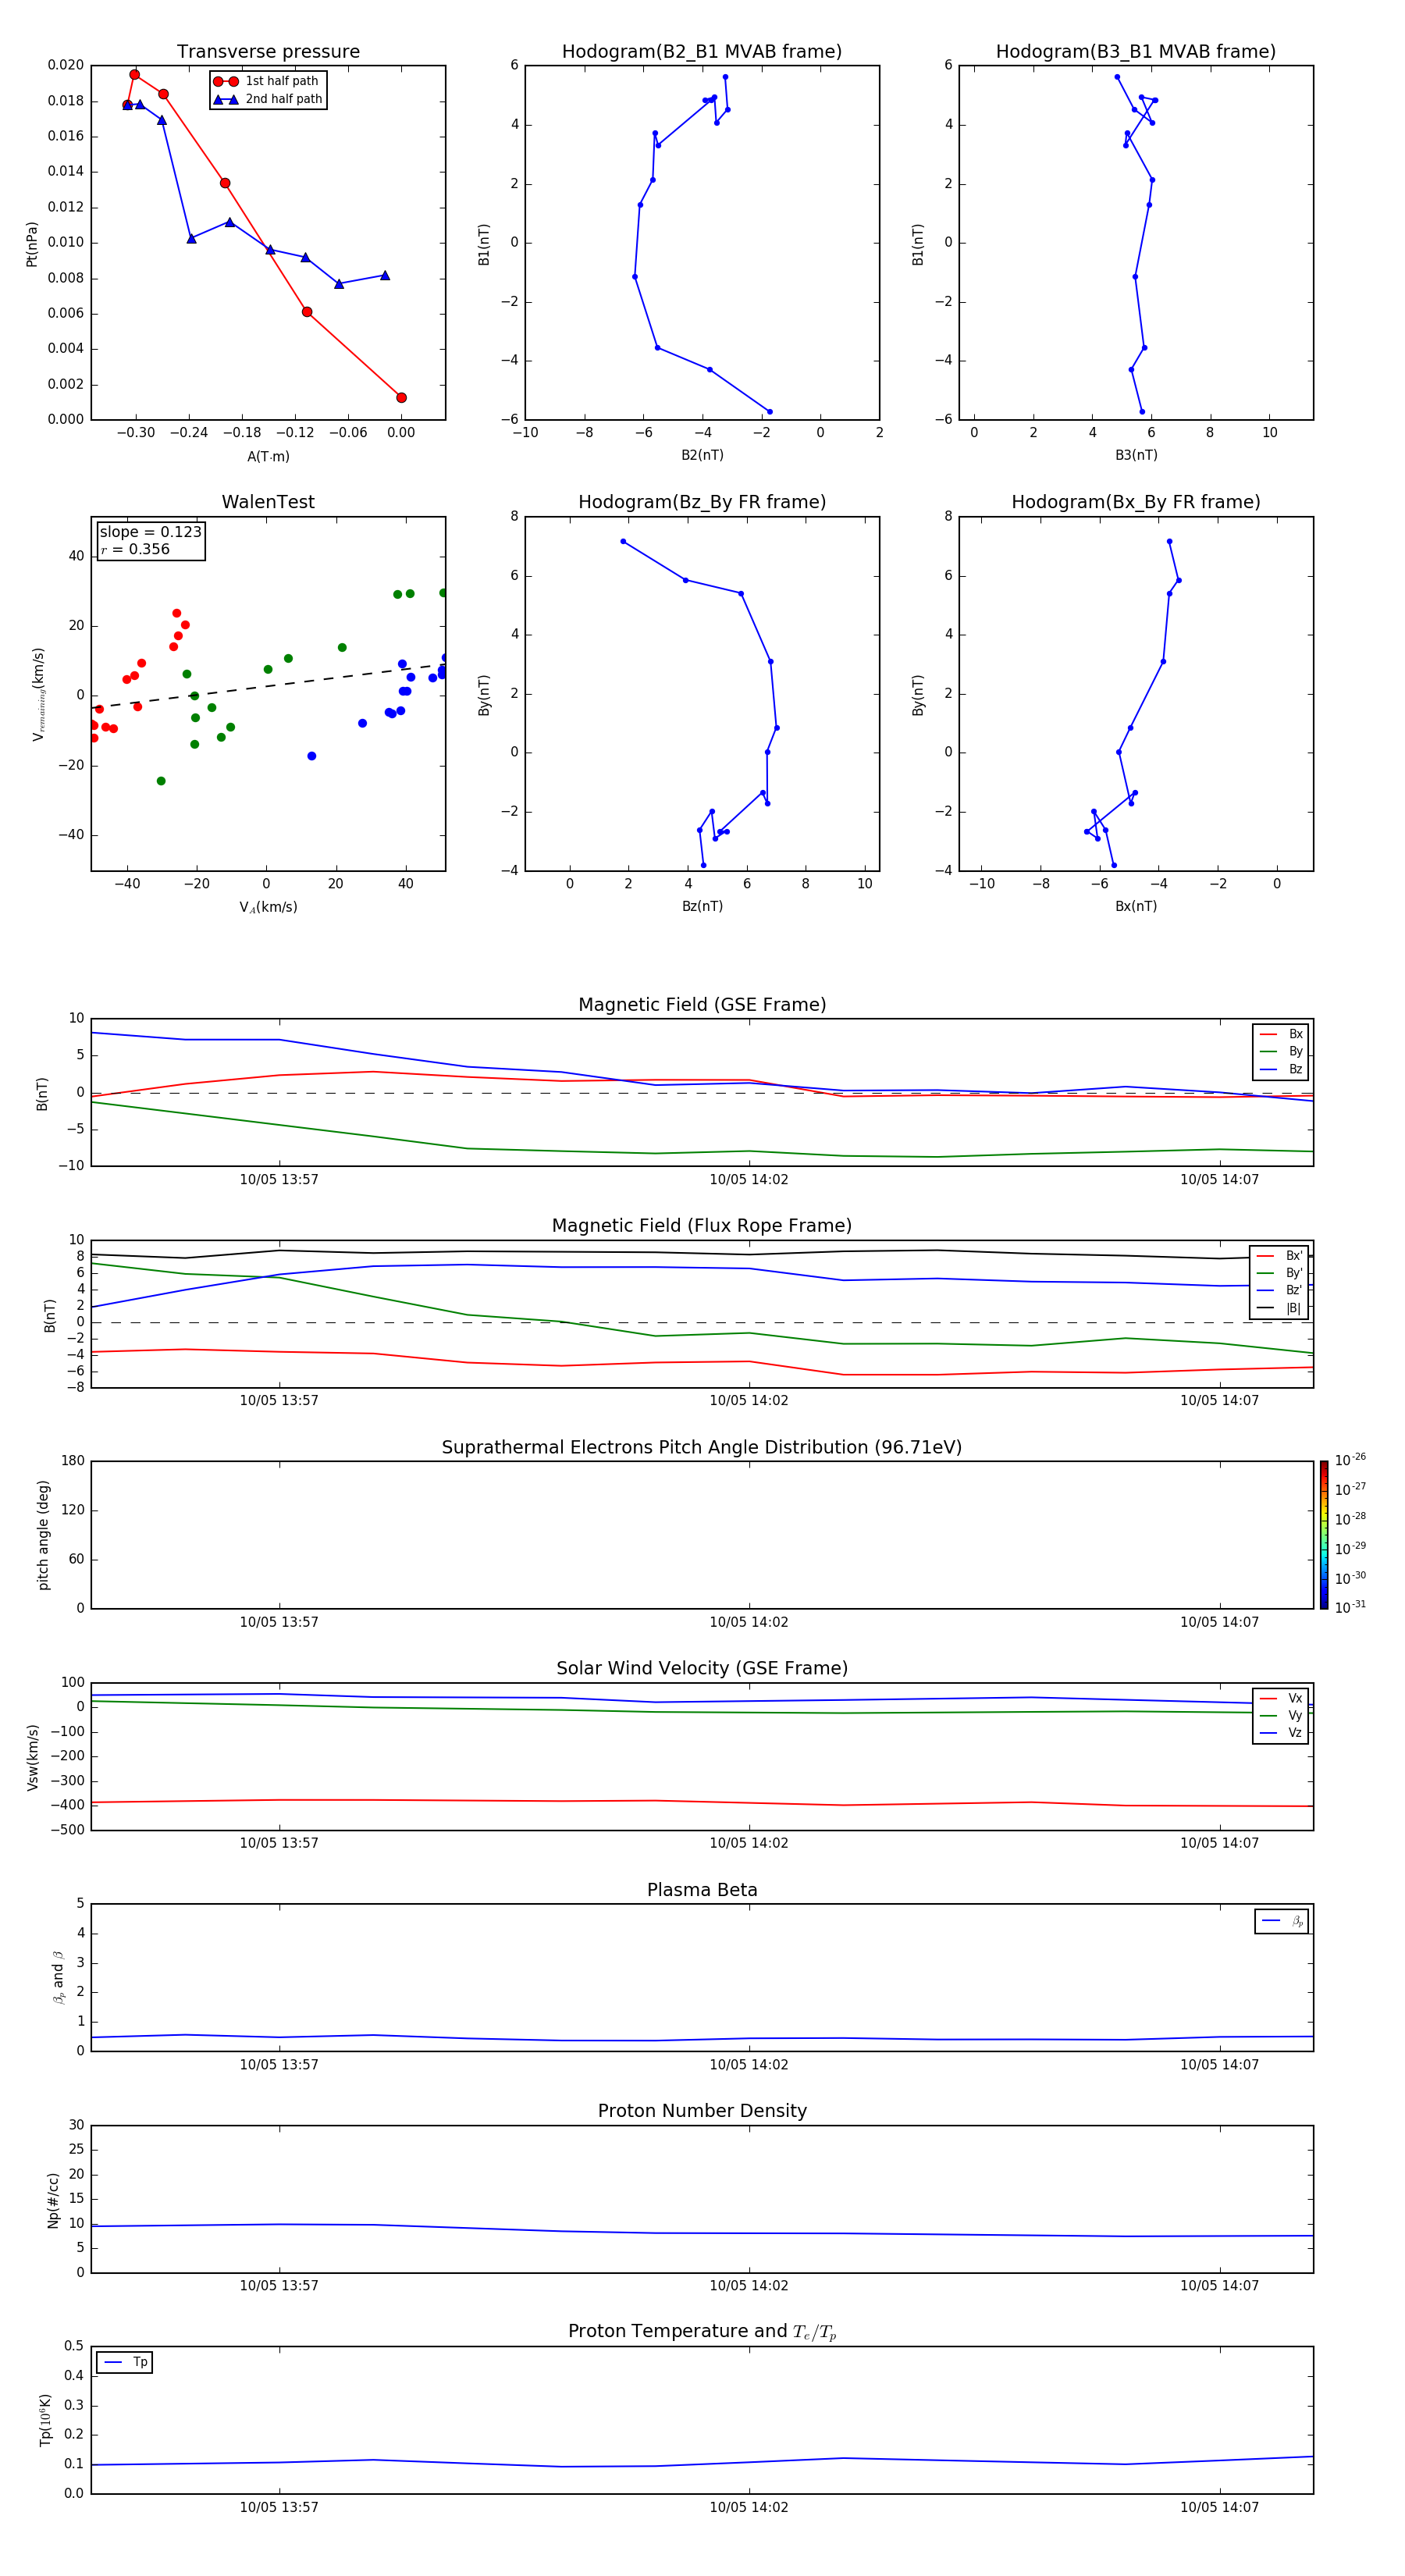This screenshot has height=2576, width=1405.
Task: Click the "pitch angle (deg)" y-axis label
Action: pyautogui.click(x=43, y=1535)
